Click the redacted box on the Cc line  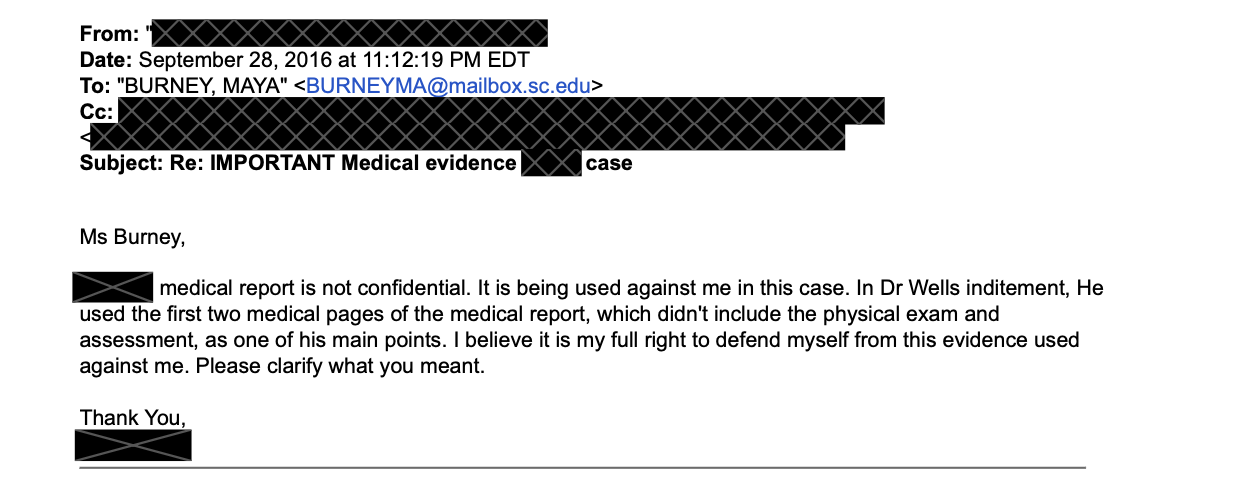(502, 111)
